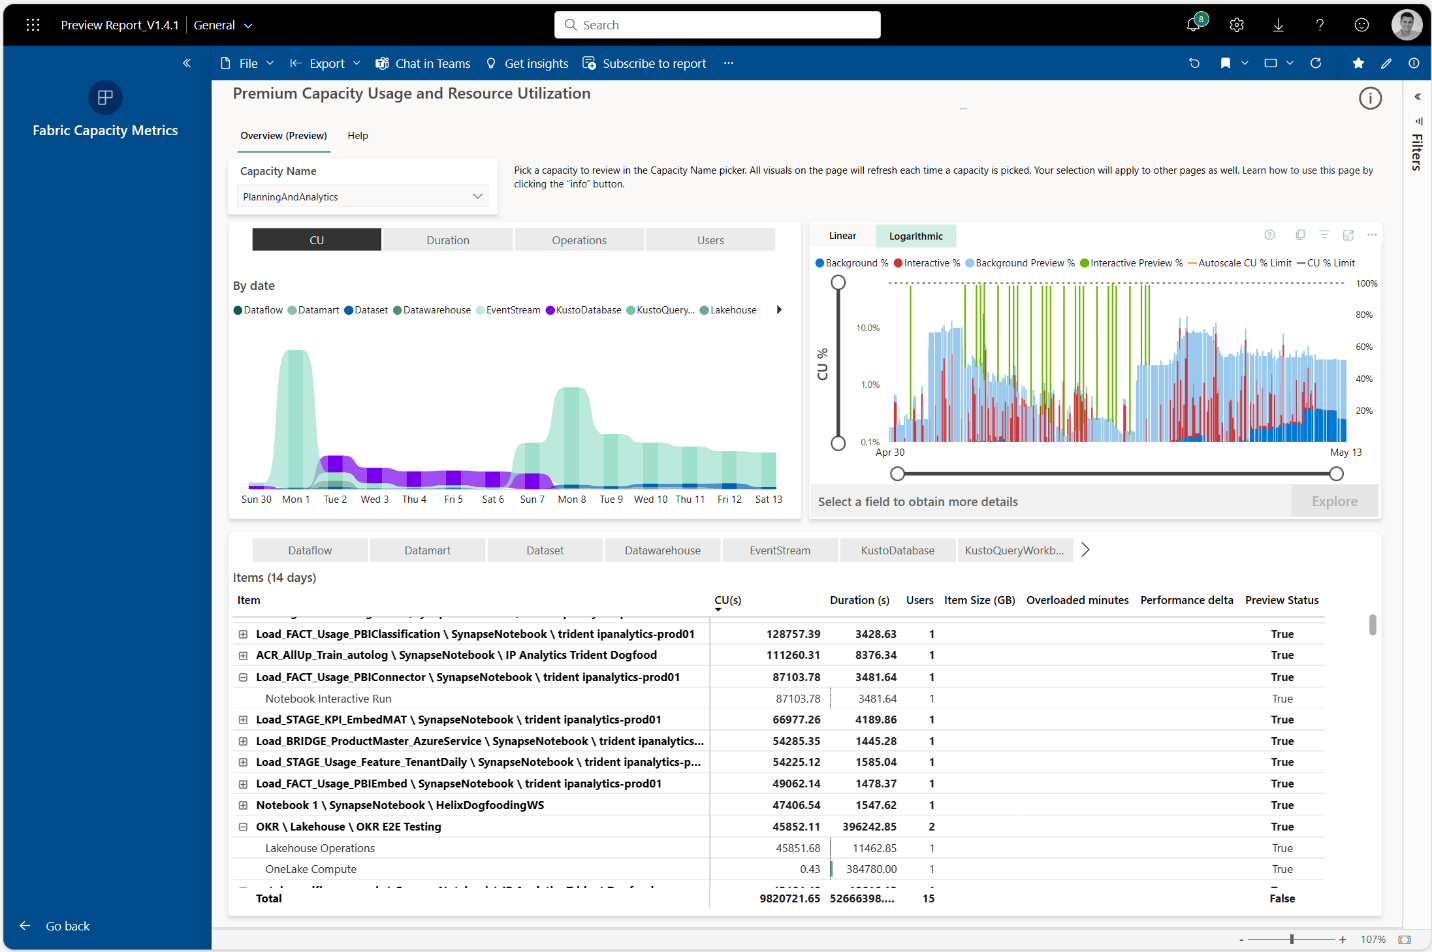This screenshot has height=952, width=1432.
Task: Open the Export menu
Action: pyautogui.click(x=325, y=63)
